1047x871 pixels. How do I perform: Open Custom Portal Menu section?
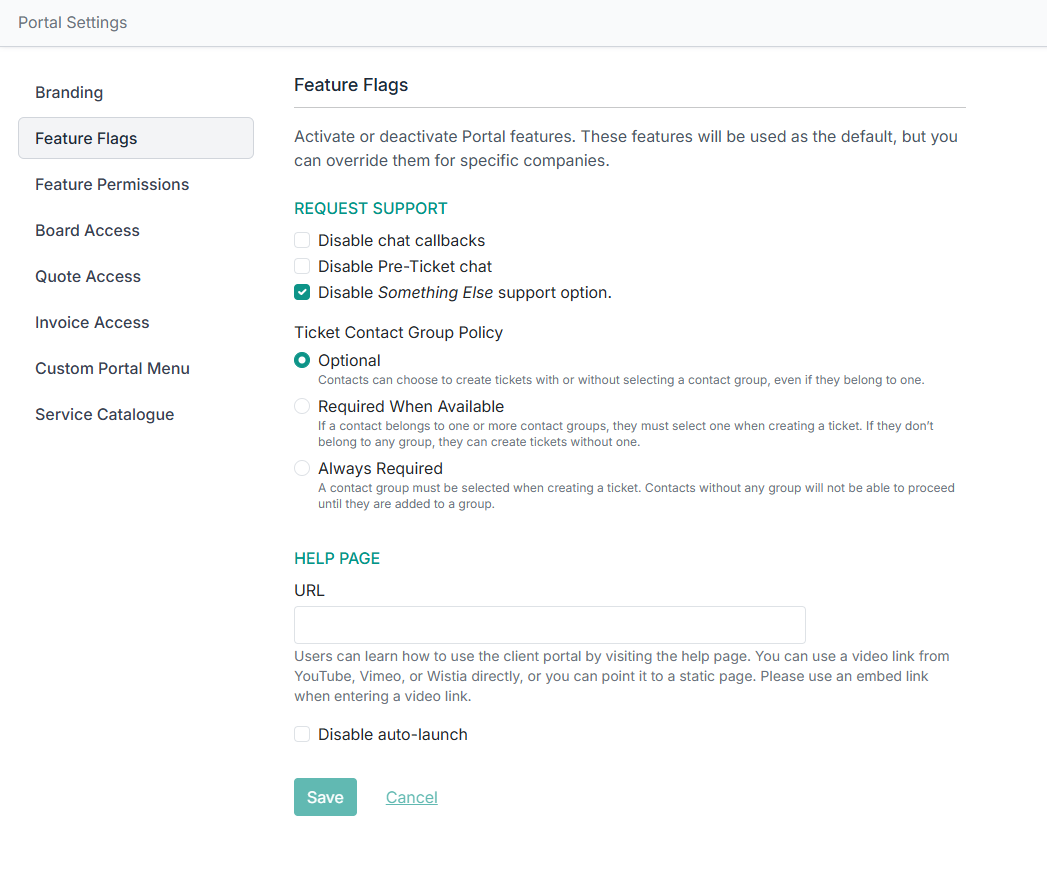(112, 369)
